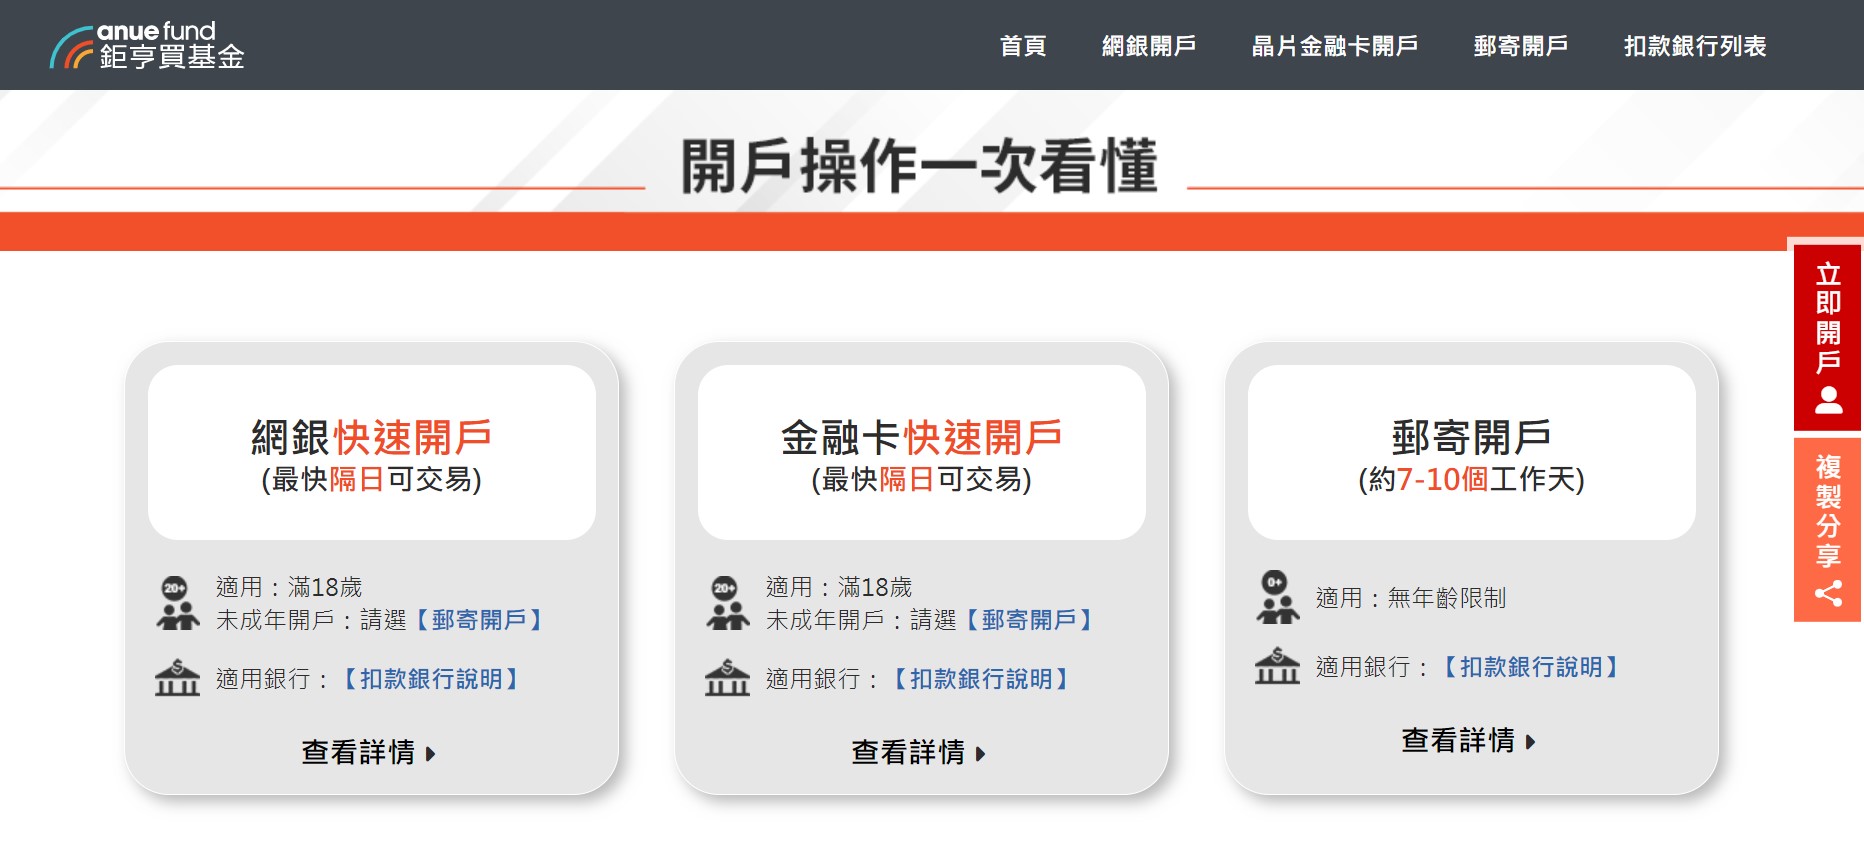The width and height of the screenshot is (1864, 850).
Task: Select 扣款銀行列表 in the top menu
Action: 1694,46
